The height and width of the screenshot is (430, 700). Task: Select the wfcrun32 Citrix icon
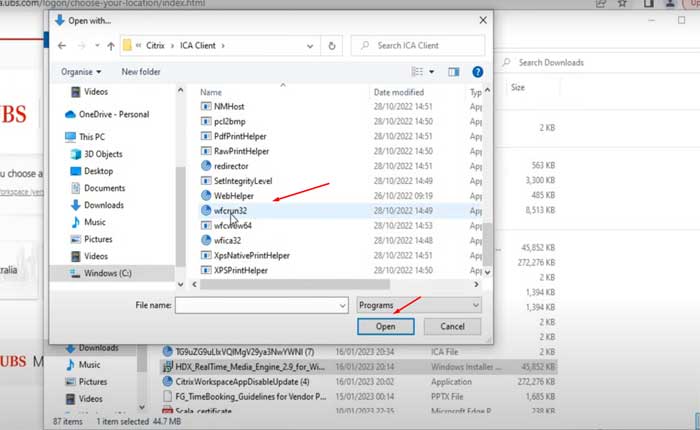(206, 210)
